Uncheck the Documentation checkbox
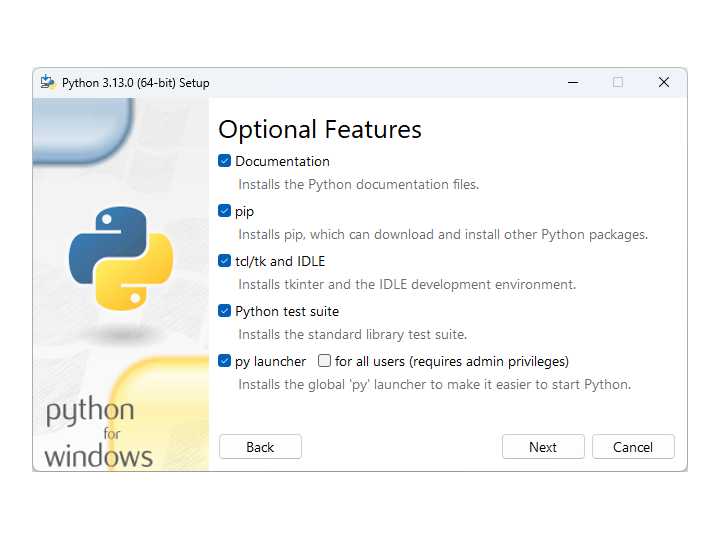Viewport: 720px width, 540px height. point(224,161)
